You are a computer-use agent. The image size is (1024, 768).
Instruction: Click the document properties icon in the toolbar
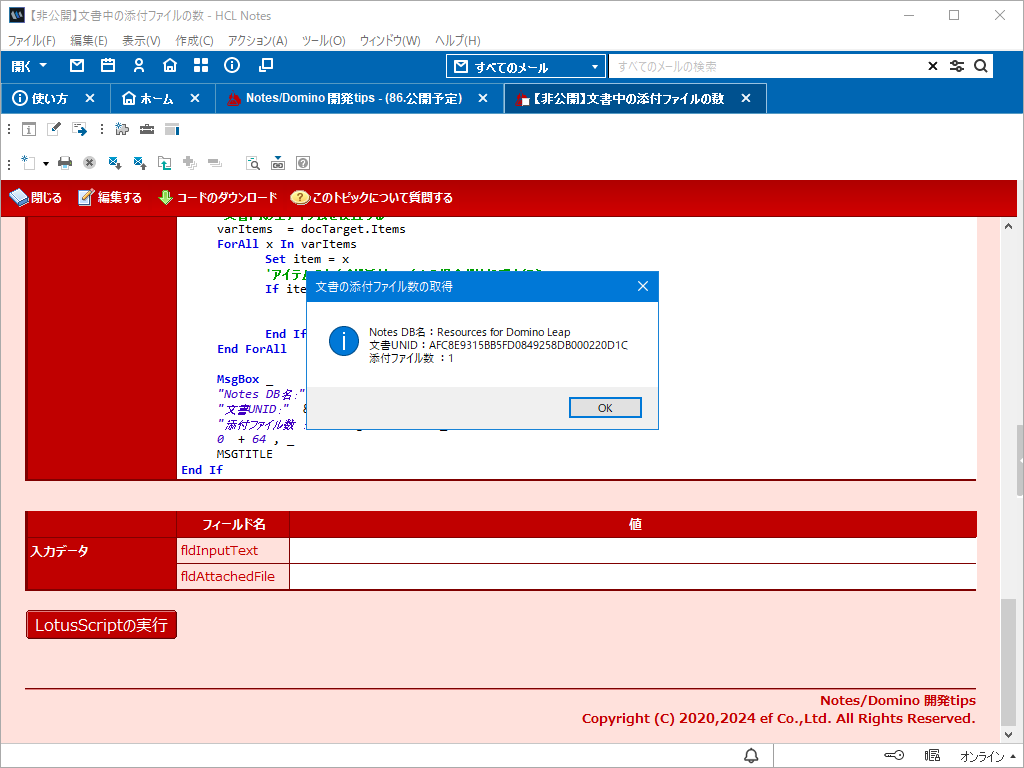(x=29, y=129)
